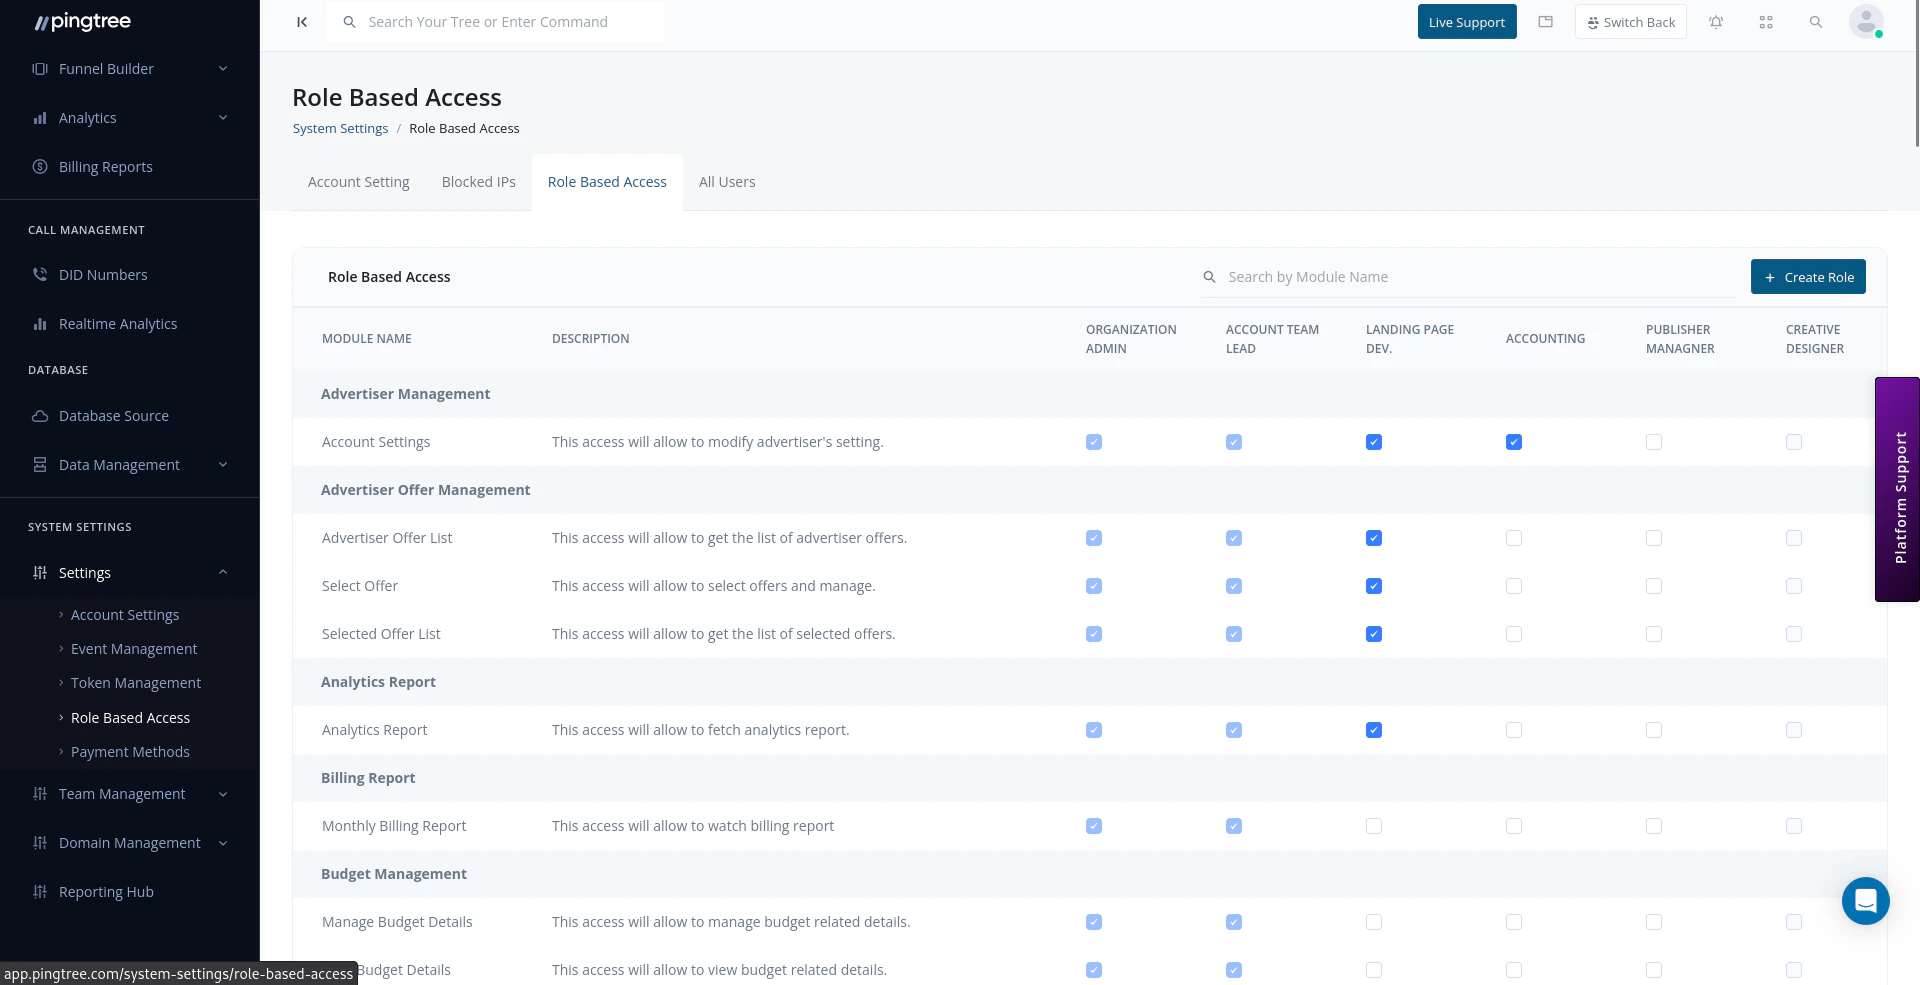Image resolution: width=1920 pixels, height=985 pixels.
Task: Open the notifications bell icon
Action: coord(1716,21)
